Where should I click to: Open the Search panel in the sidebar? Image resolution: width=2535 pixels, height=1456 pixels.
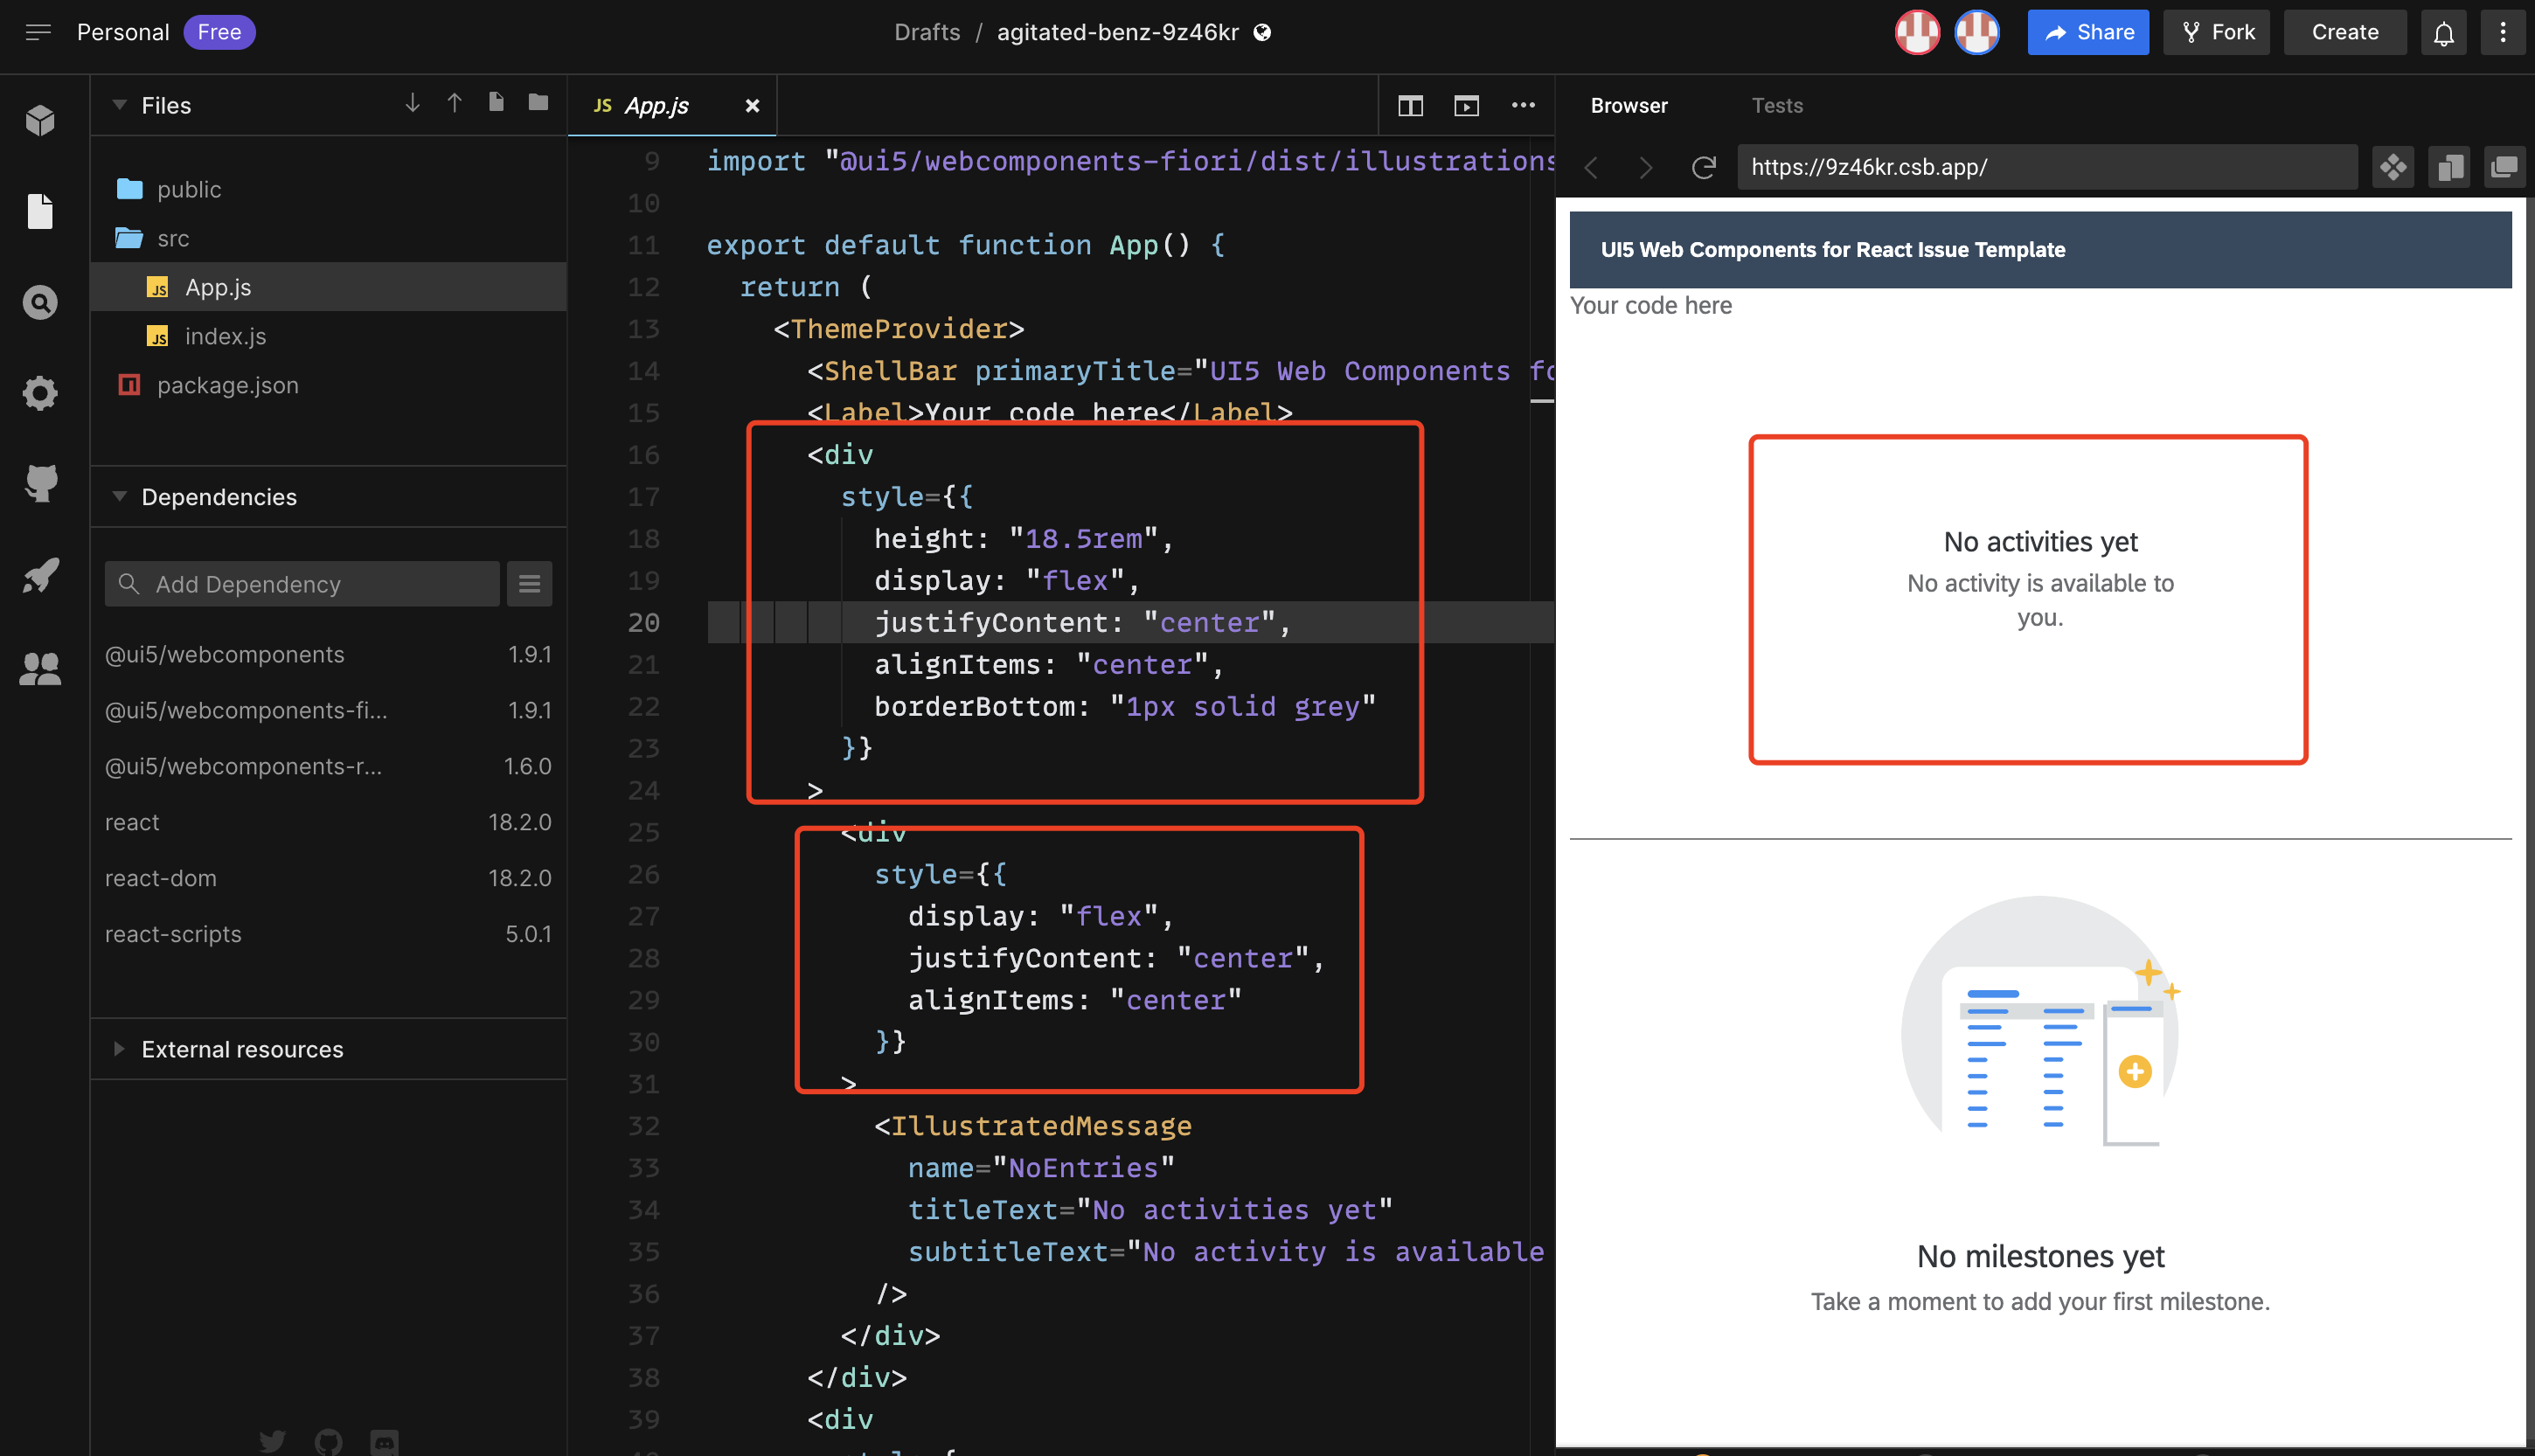coord(40,302)
